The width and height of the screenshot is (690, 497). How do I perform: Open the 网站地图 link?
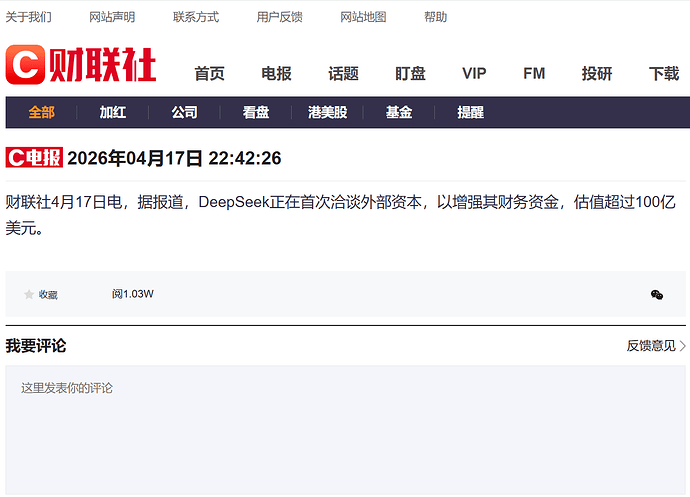363,17
